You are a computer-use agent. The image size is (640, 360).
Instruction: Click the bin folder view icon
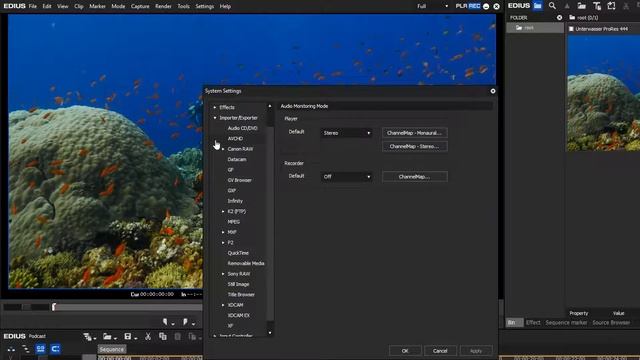pyautogui.click(x=538, y=6)
